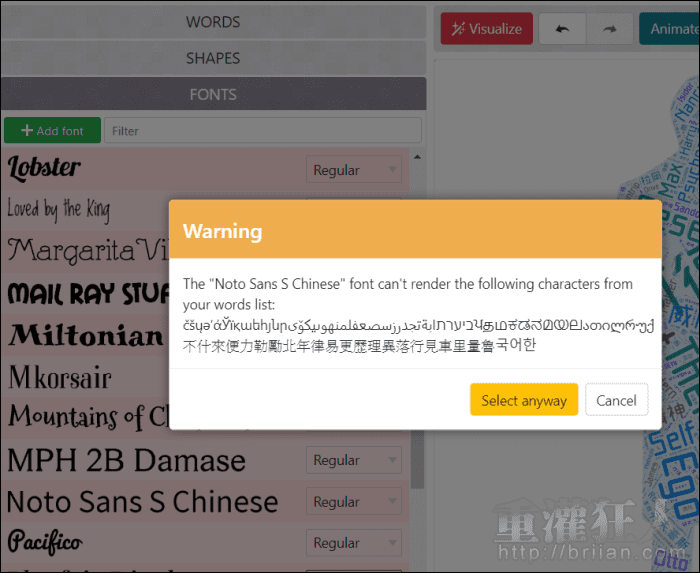The image size is (700, 573).
Task: Open the Noto Sans S Chinese style dropdown
Action: [353, 502]
